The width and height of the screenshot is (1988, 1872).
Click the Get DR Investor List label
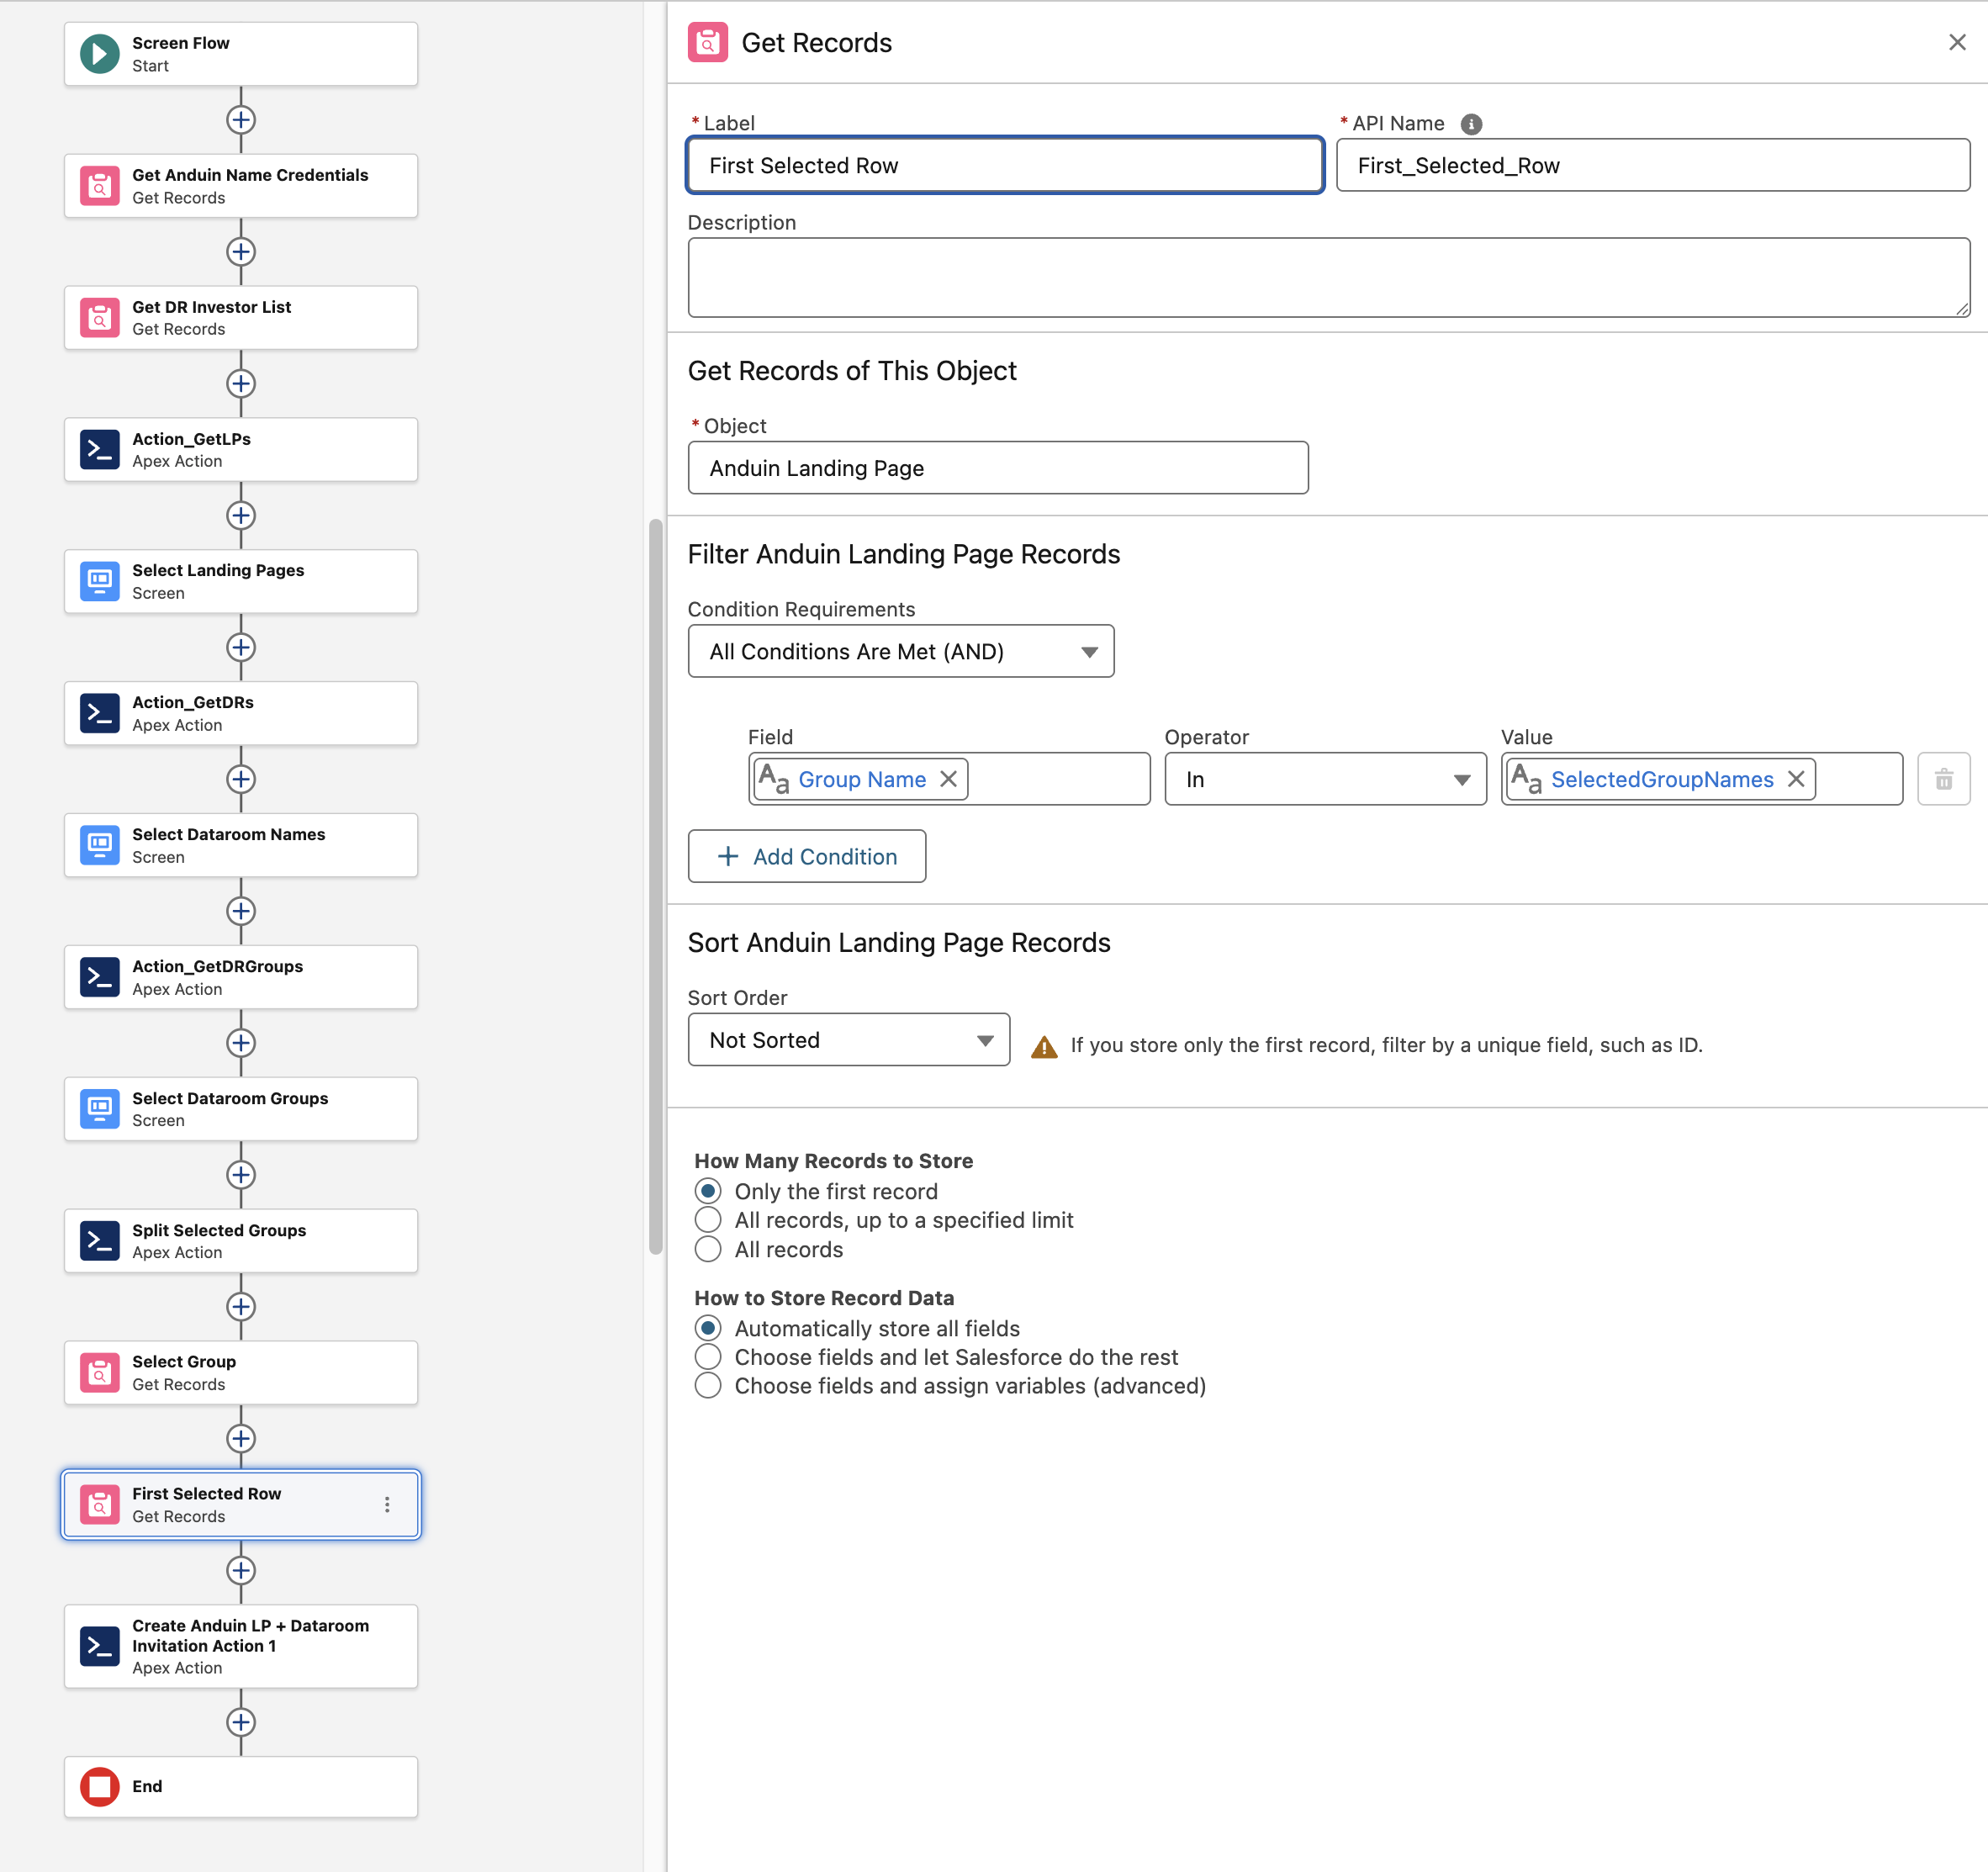[212, 307]
